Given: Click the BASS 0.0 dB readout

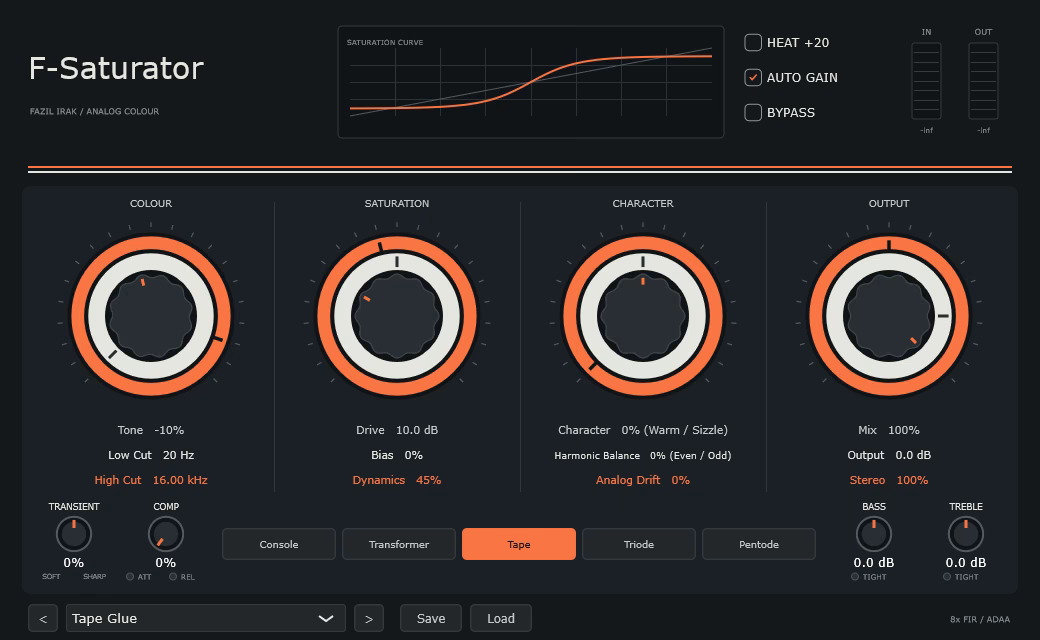Looking at the screenshot, I should coord(874,562).
